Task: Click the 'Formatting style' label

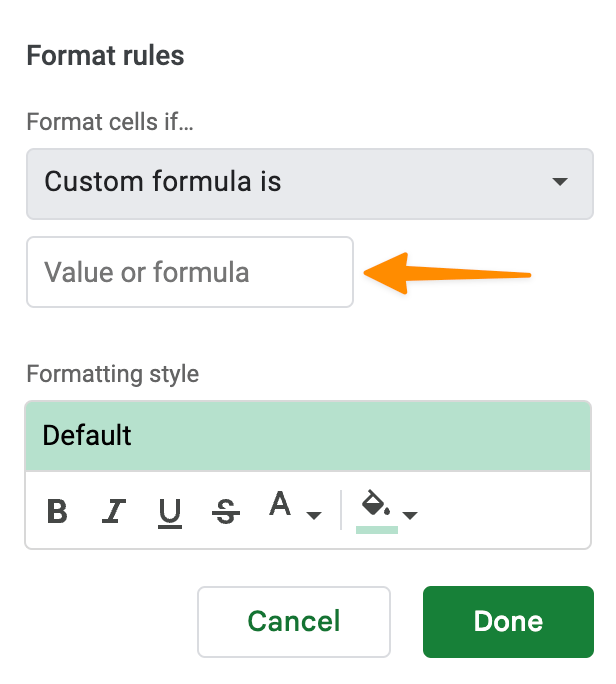Action: pos(113,374)
